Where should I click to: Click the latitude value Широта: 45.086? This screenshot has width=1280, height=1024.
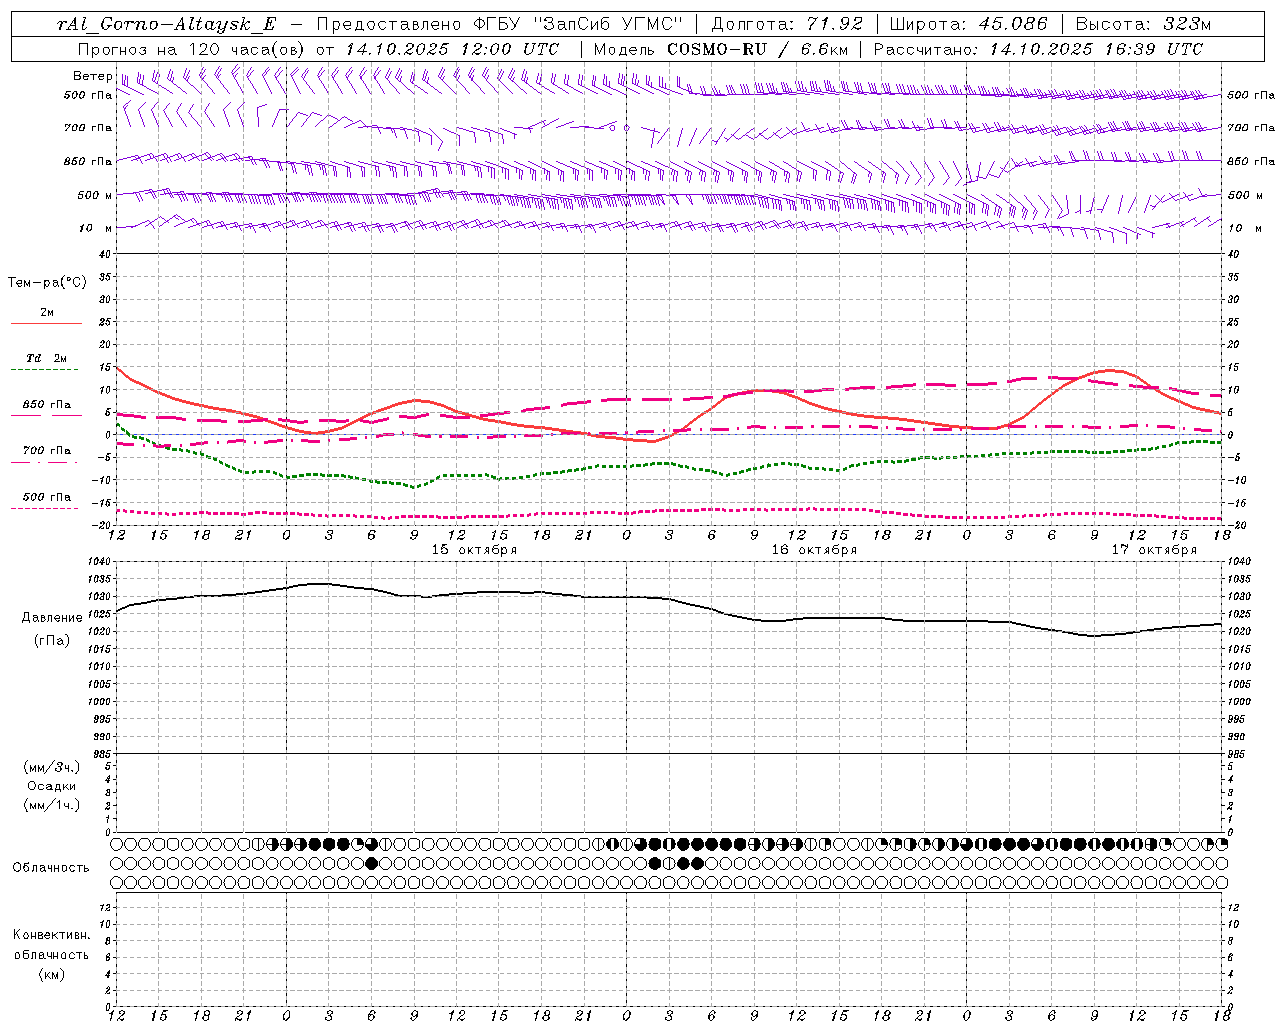[x=969, y=24]
